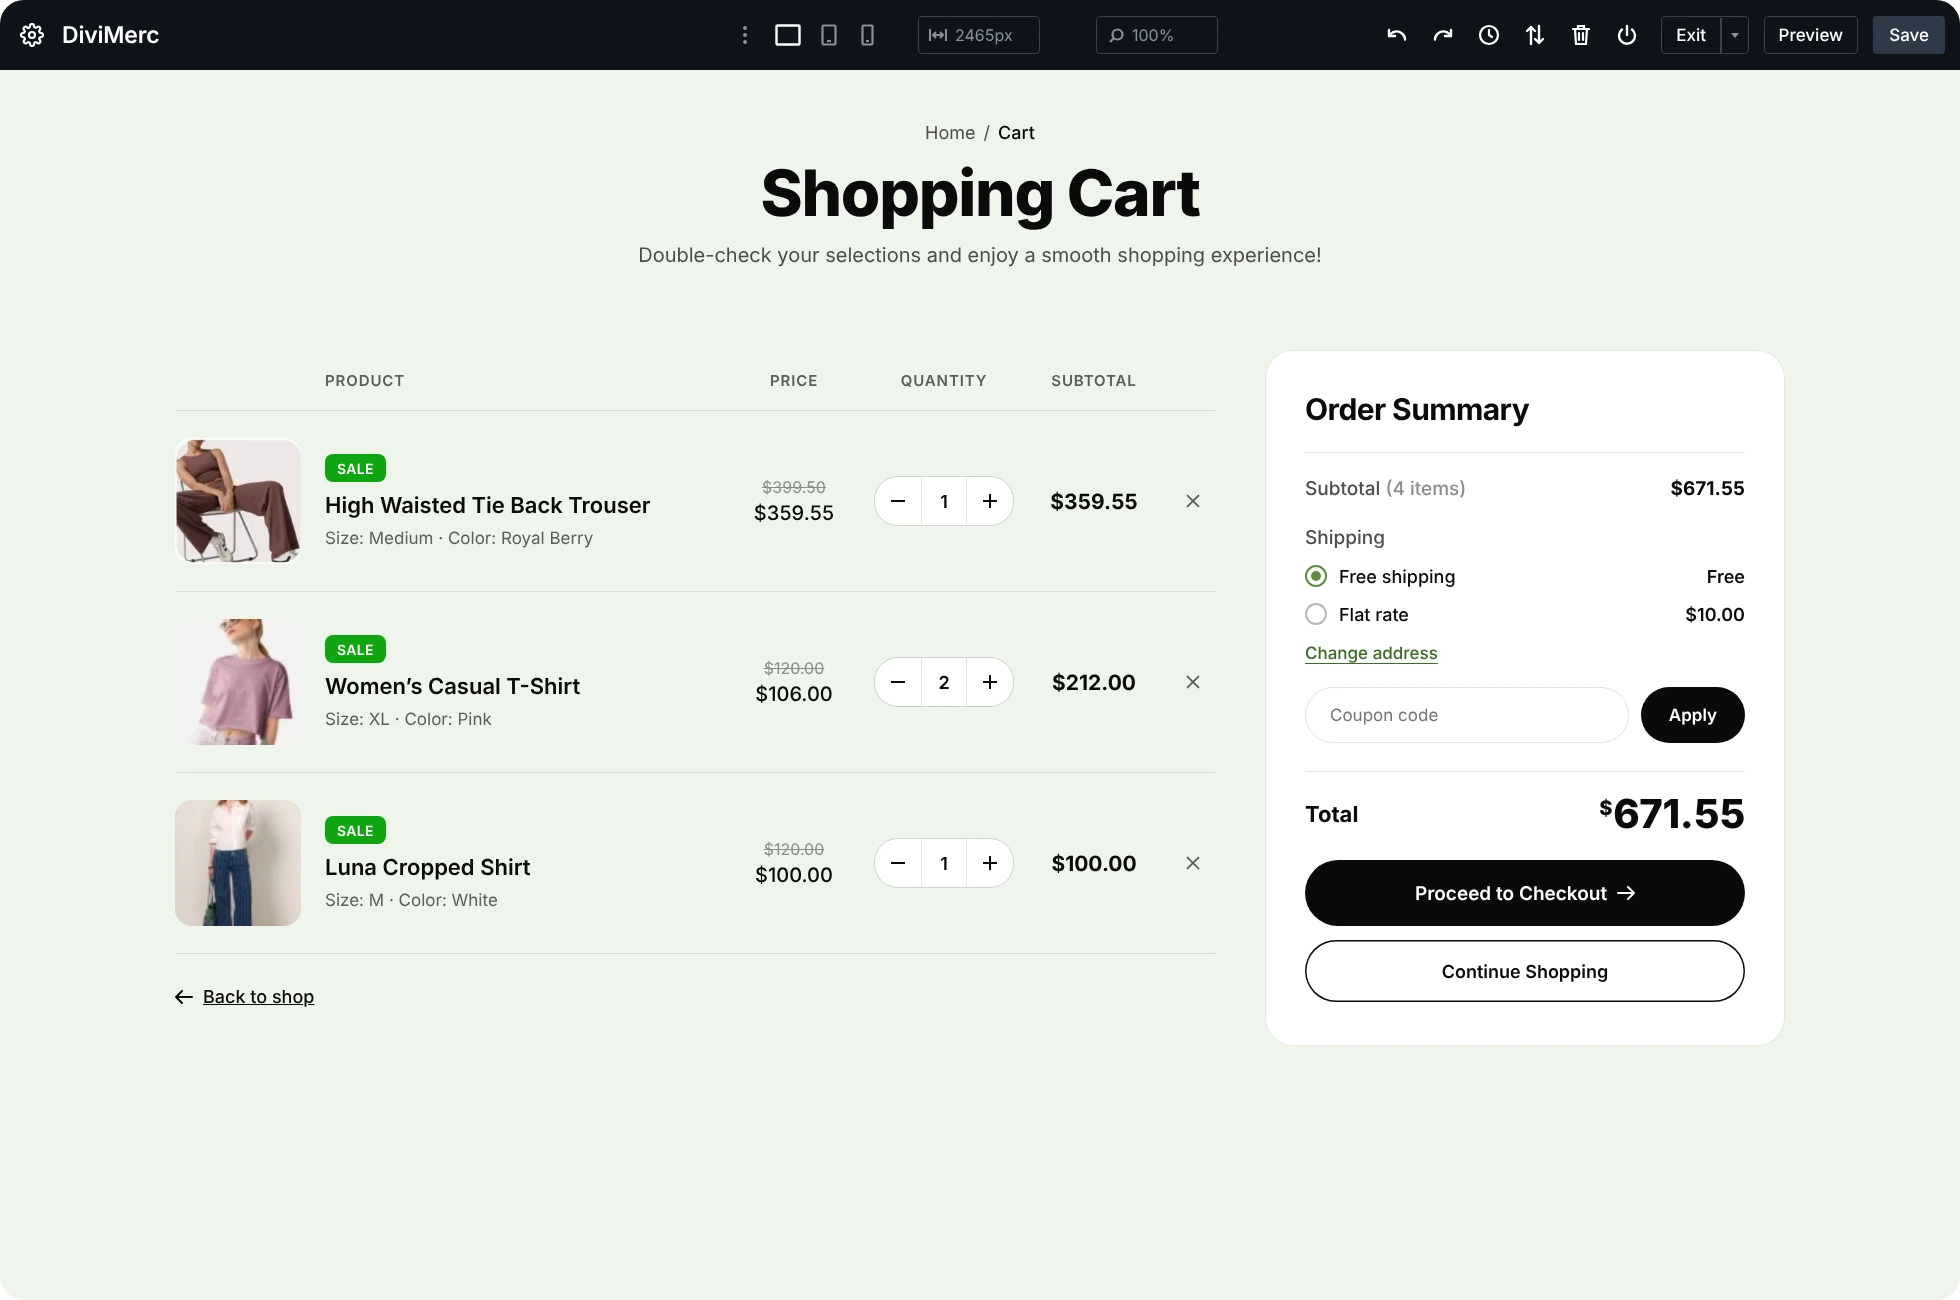Viewport: 1960px width, 1300px height.
Task: Increase Luna Cropped Shirt quantity
Action: tap(990, 863)
